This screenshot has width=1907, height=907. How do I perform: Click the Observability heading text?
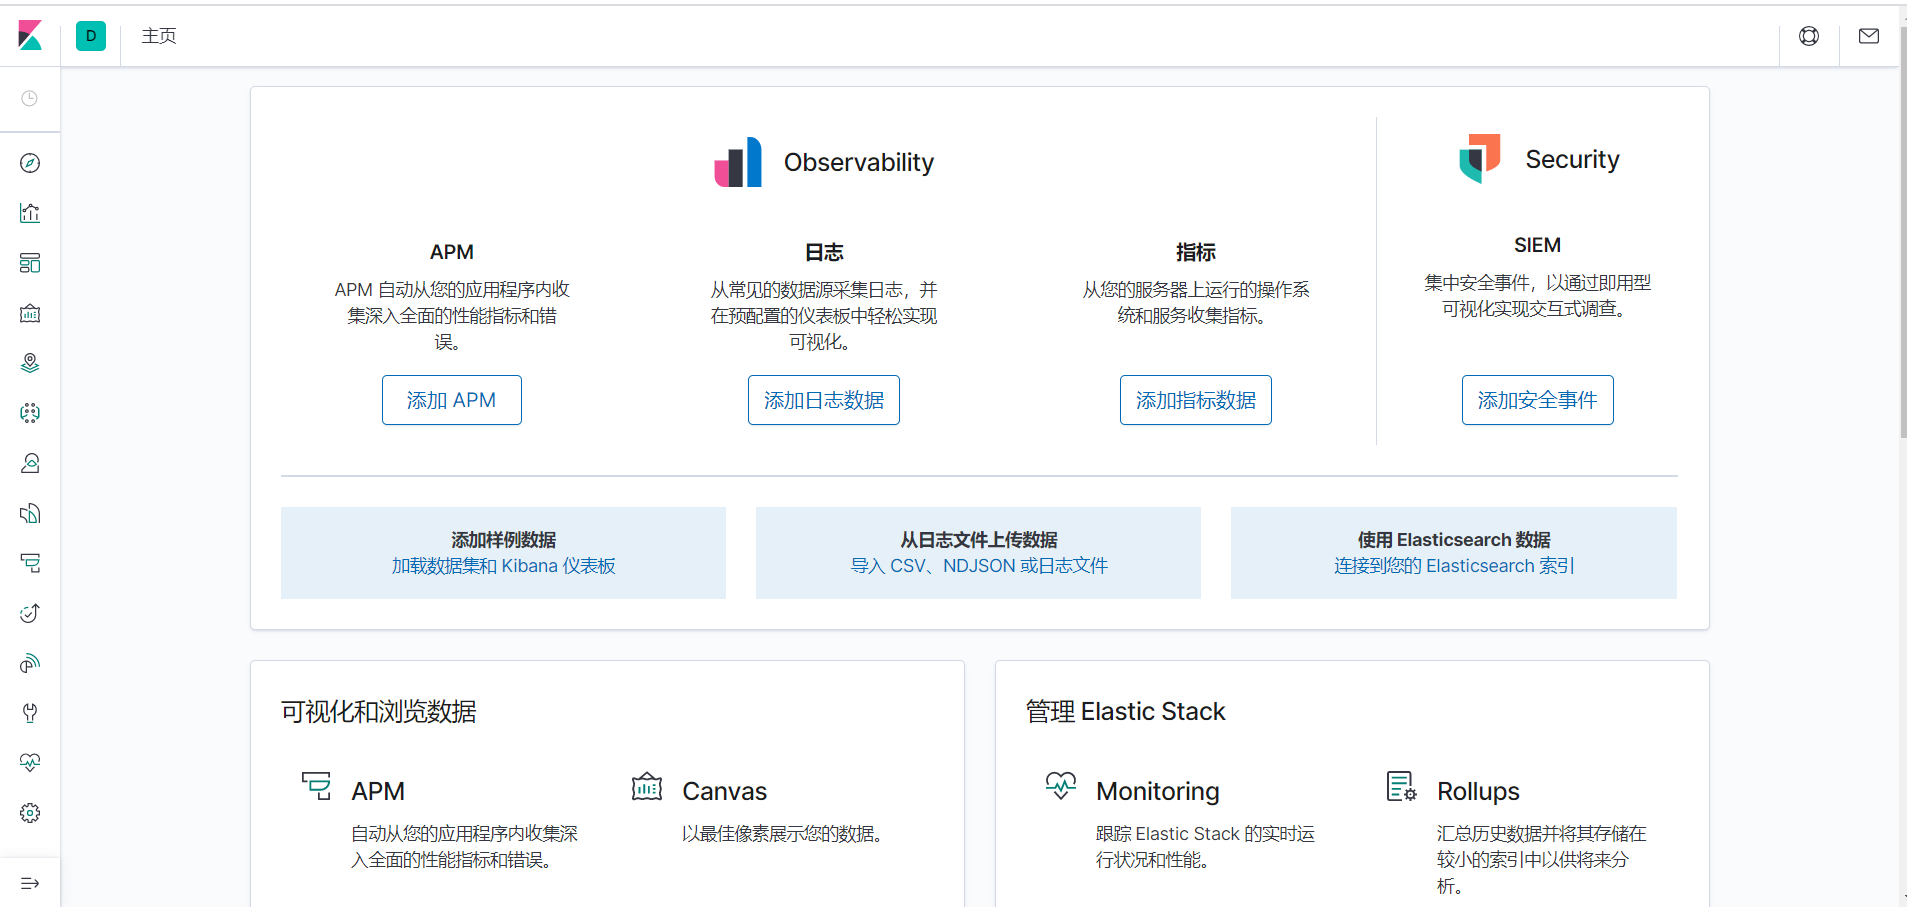coord(859,162)
